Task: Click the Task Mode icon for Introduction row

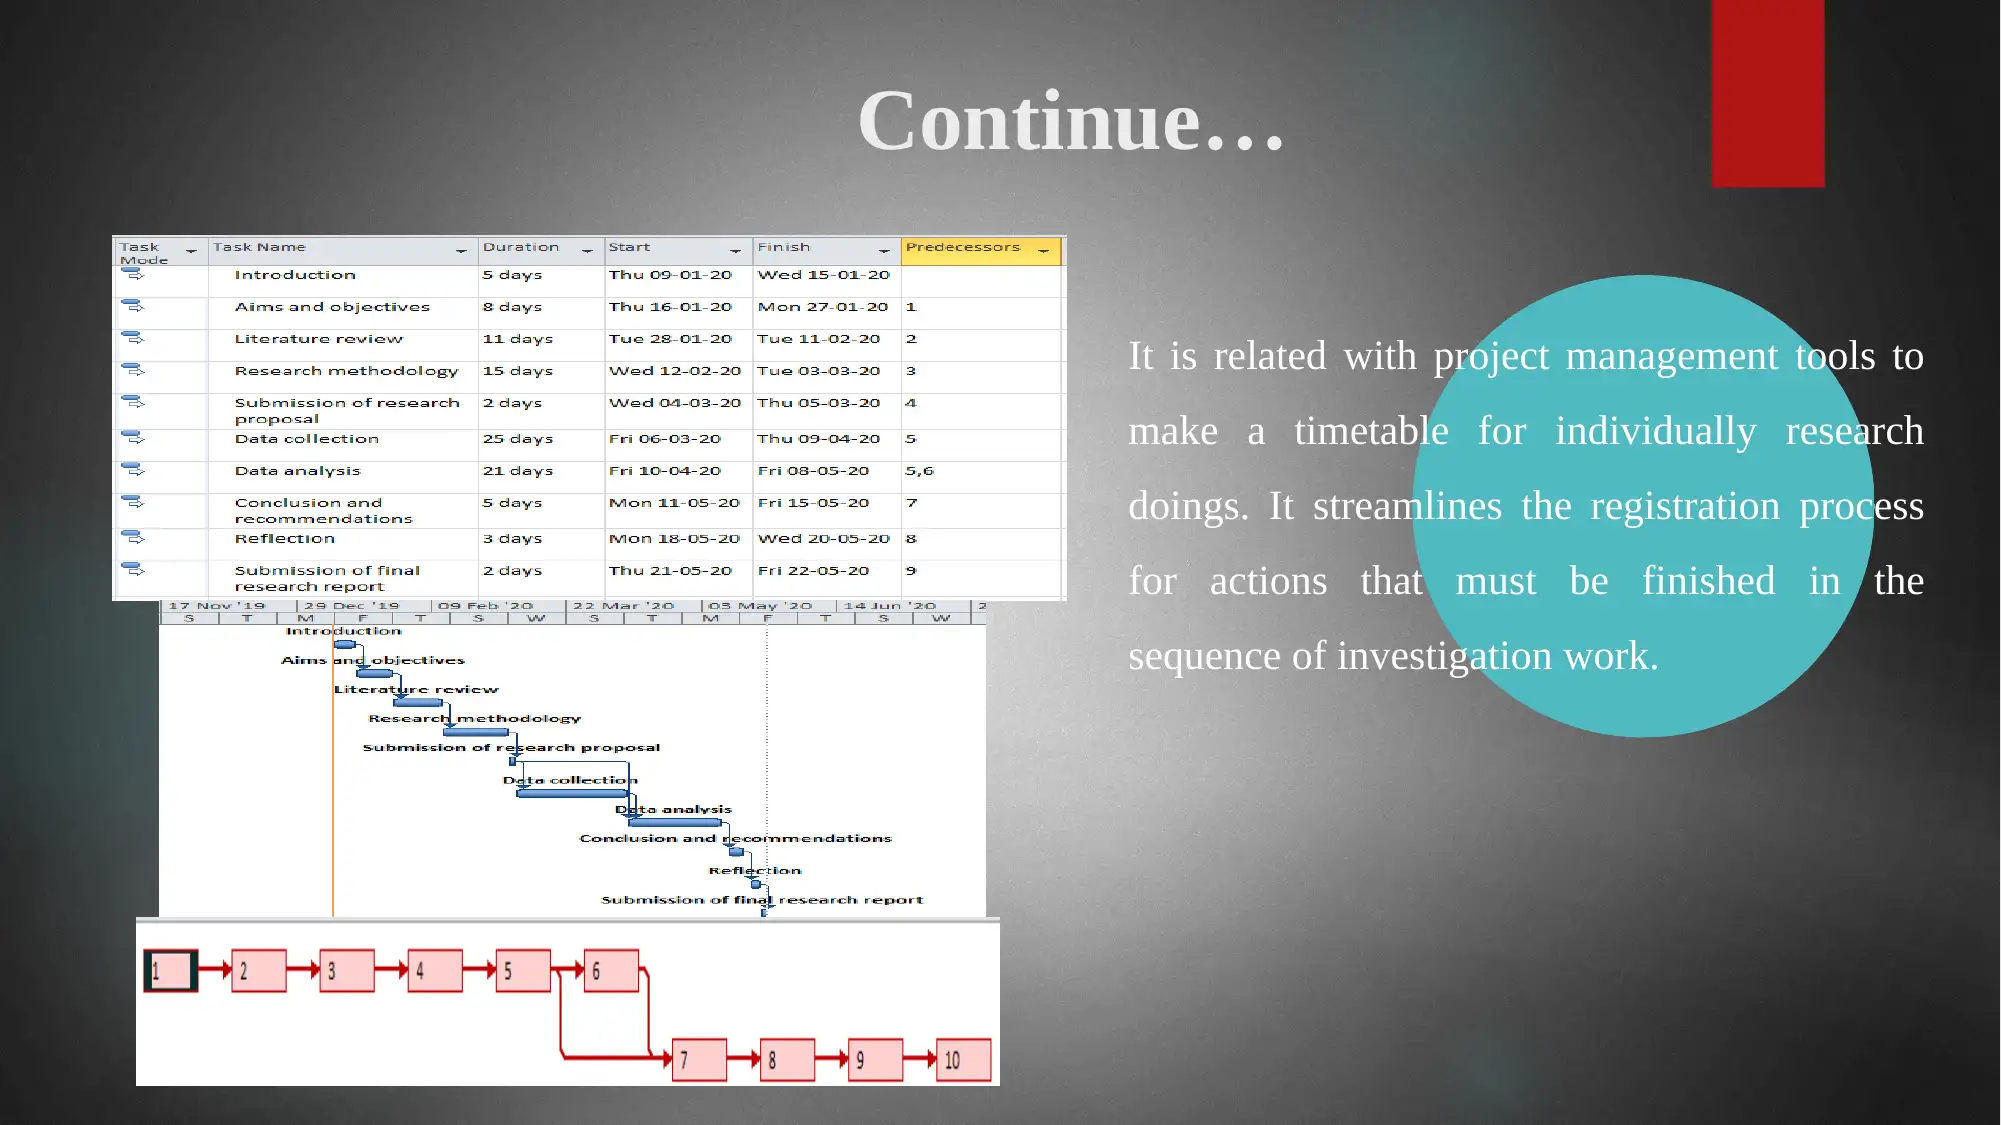Action: pyautogui.click(x=132, y=273)
